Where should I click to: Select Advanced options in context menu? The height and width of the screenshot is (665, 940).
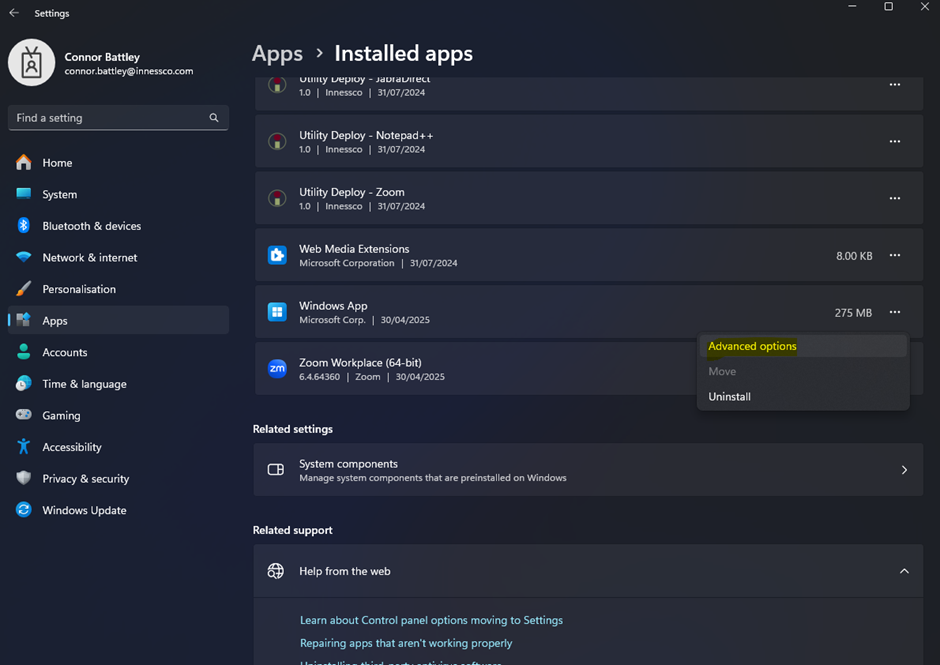(x=752, y=346)
